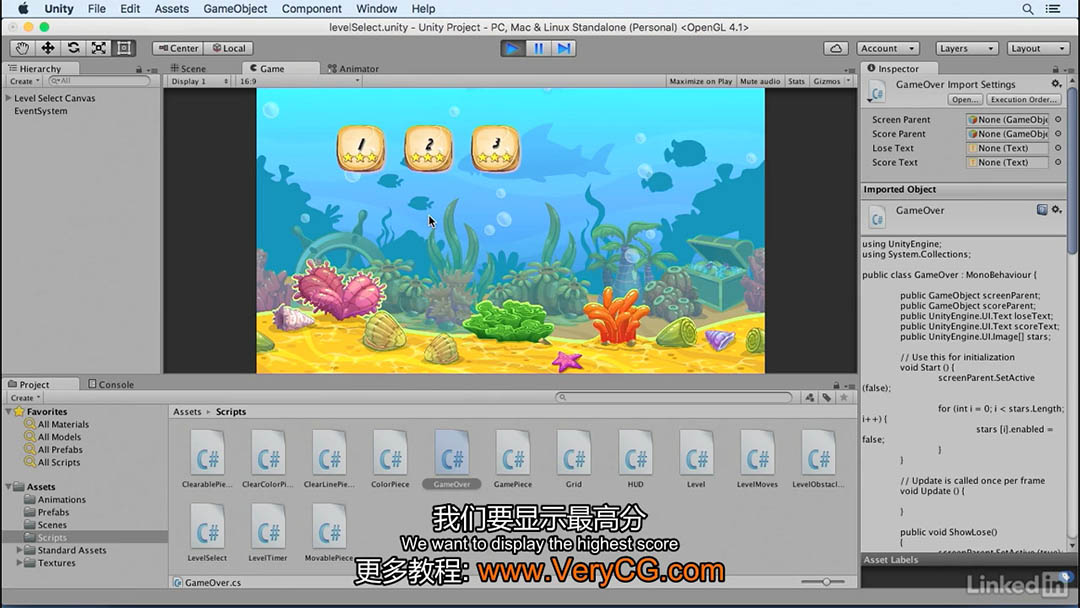Open the Hierarchy Create dropdown
Viewport: 1080px width, 608px height.
(24, 81)
